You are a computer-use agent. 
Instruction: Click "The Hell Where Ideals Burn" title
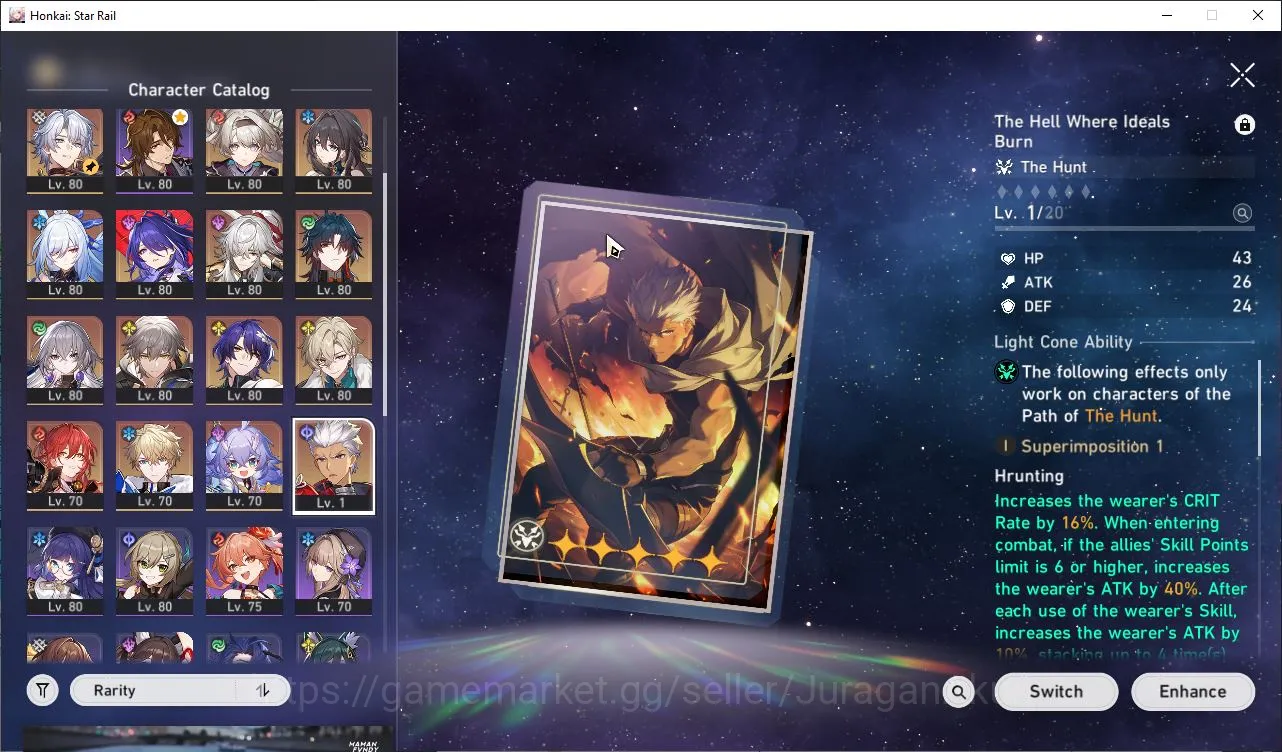click(1082, 131)
